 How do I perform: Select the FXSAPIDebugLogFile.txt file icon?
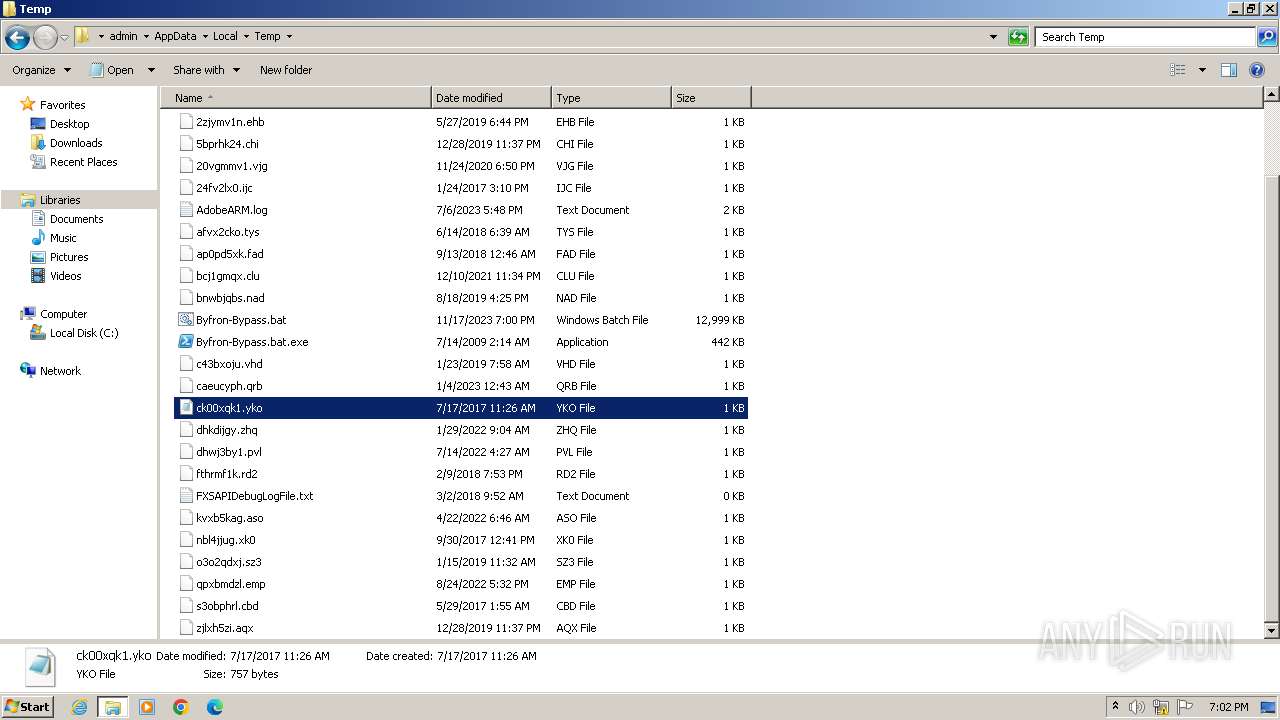(185, 496)
